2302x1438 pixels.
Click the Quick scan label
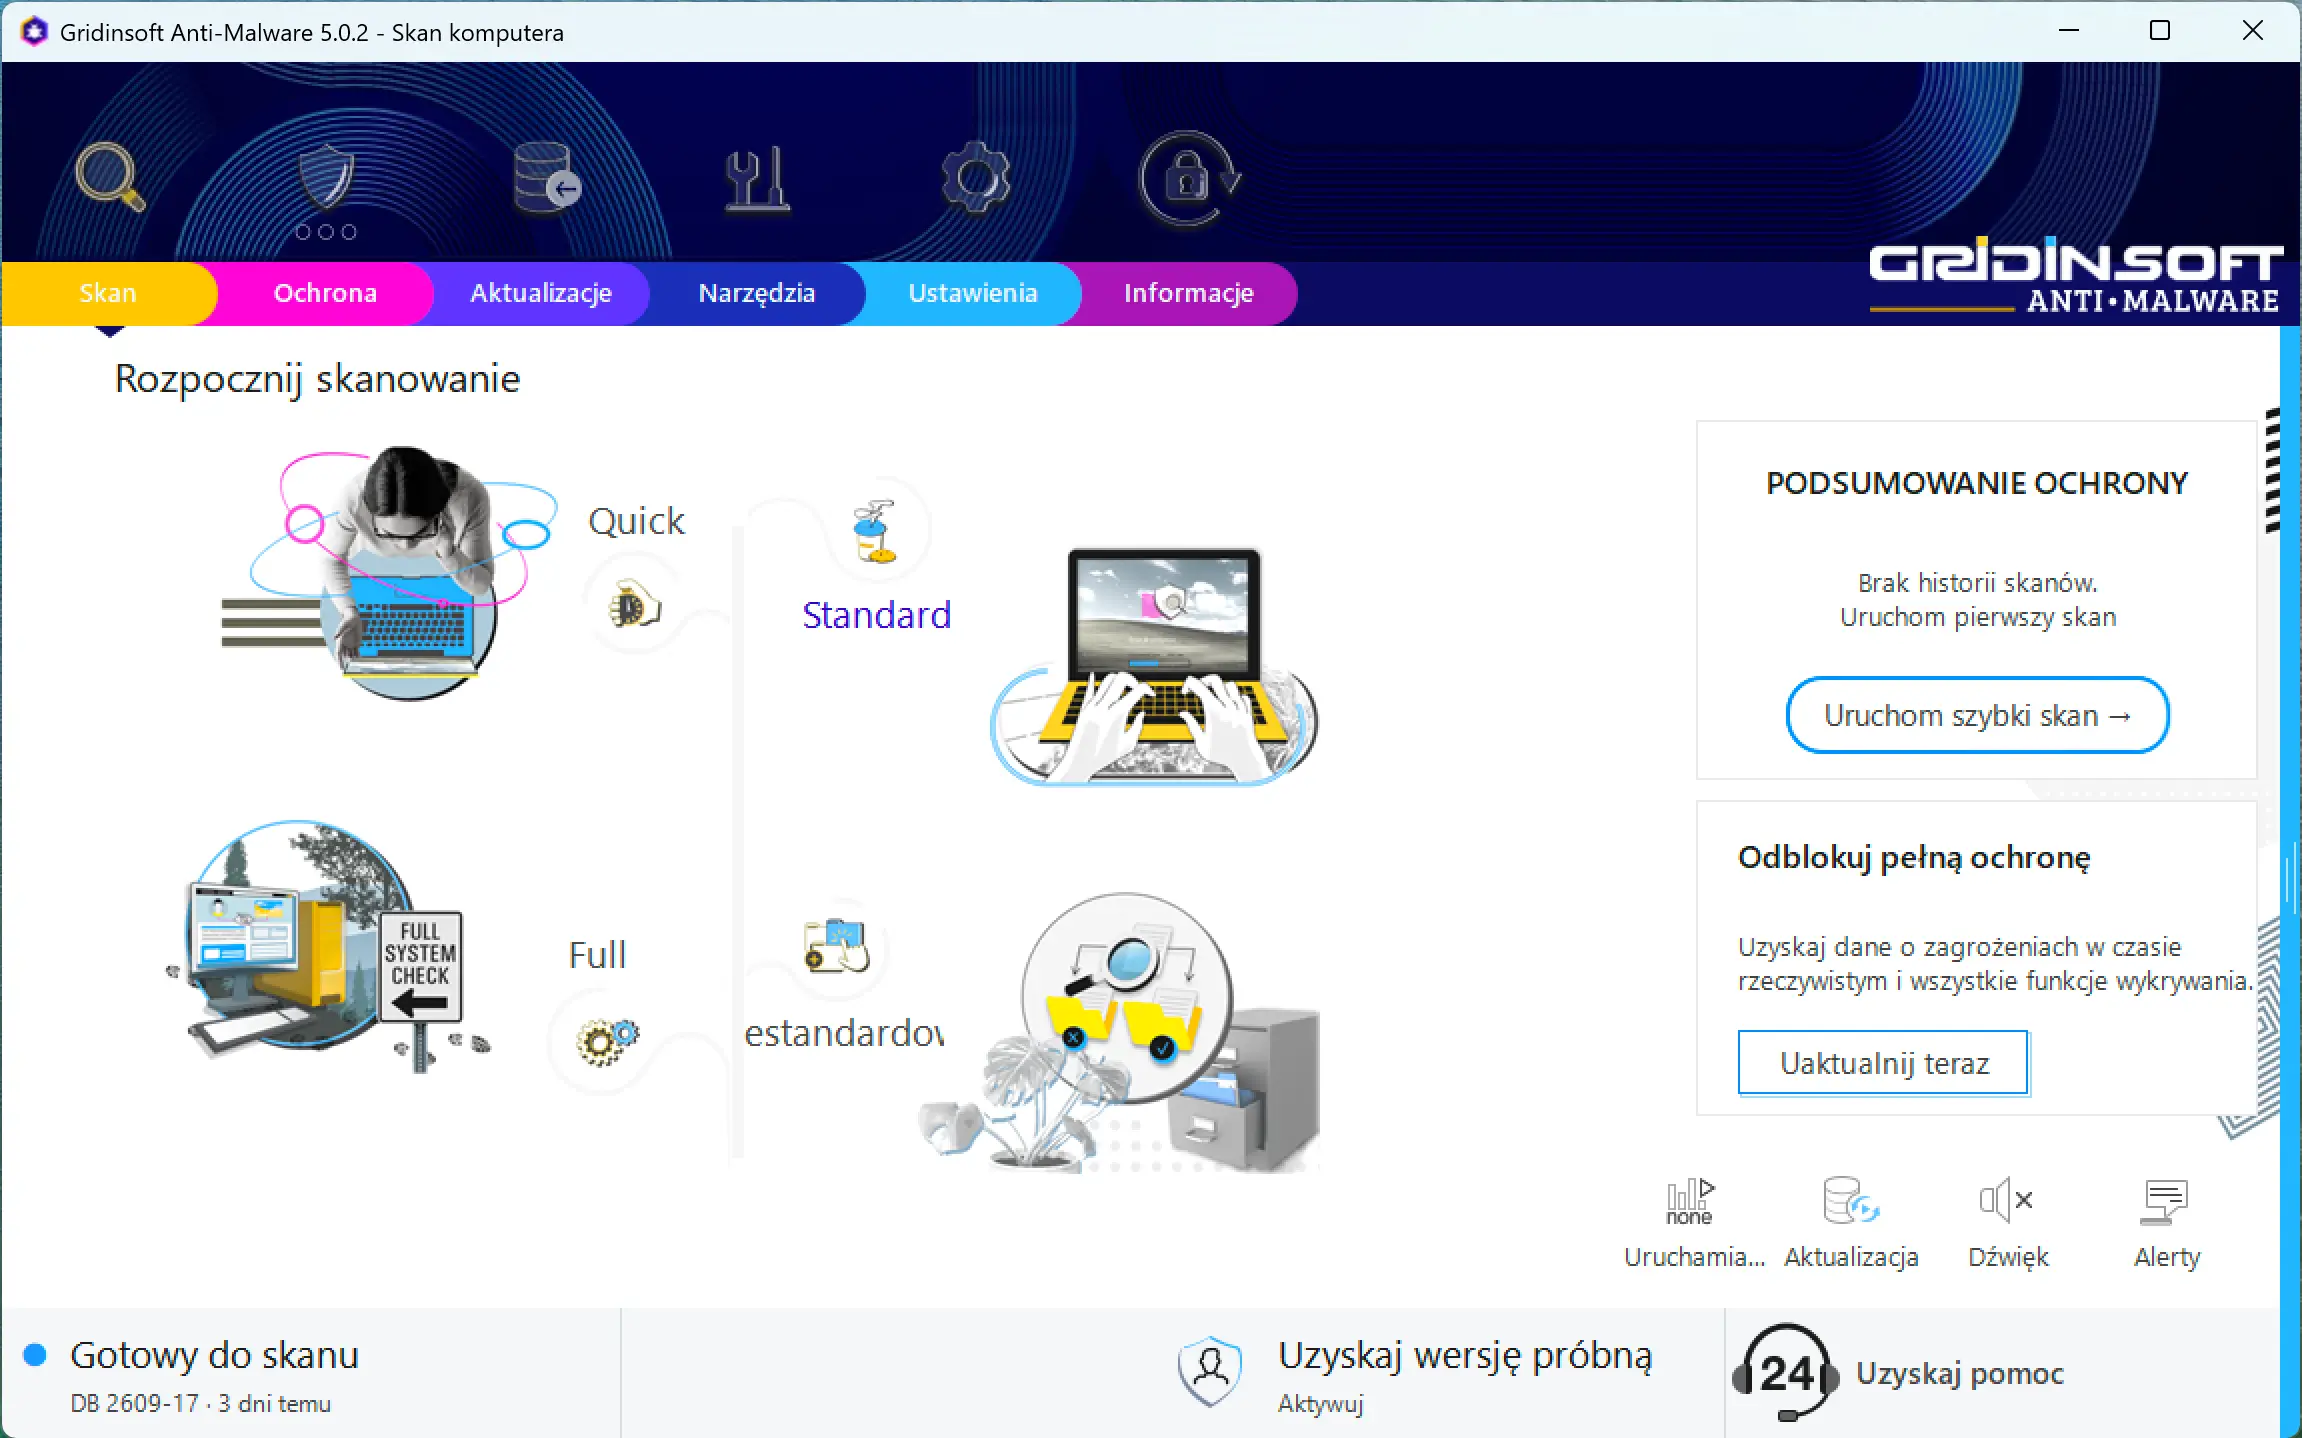(x=636, y=521)
